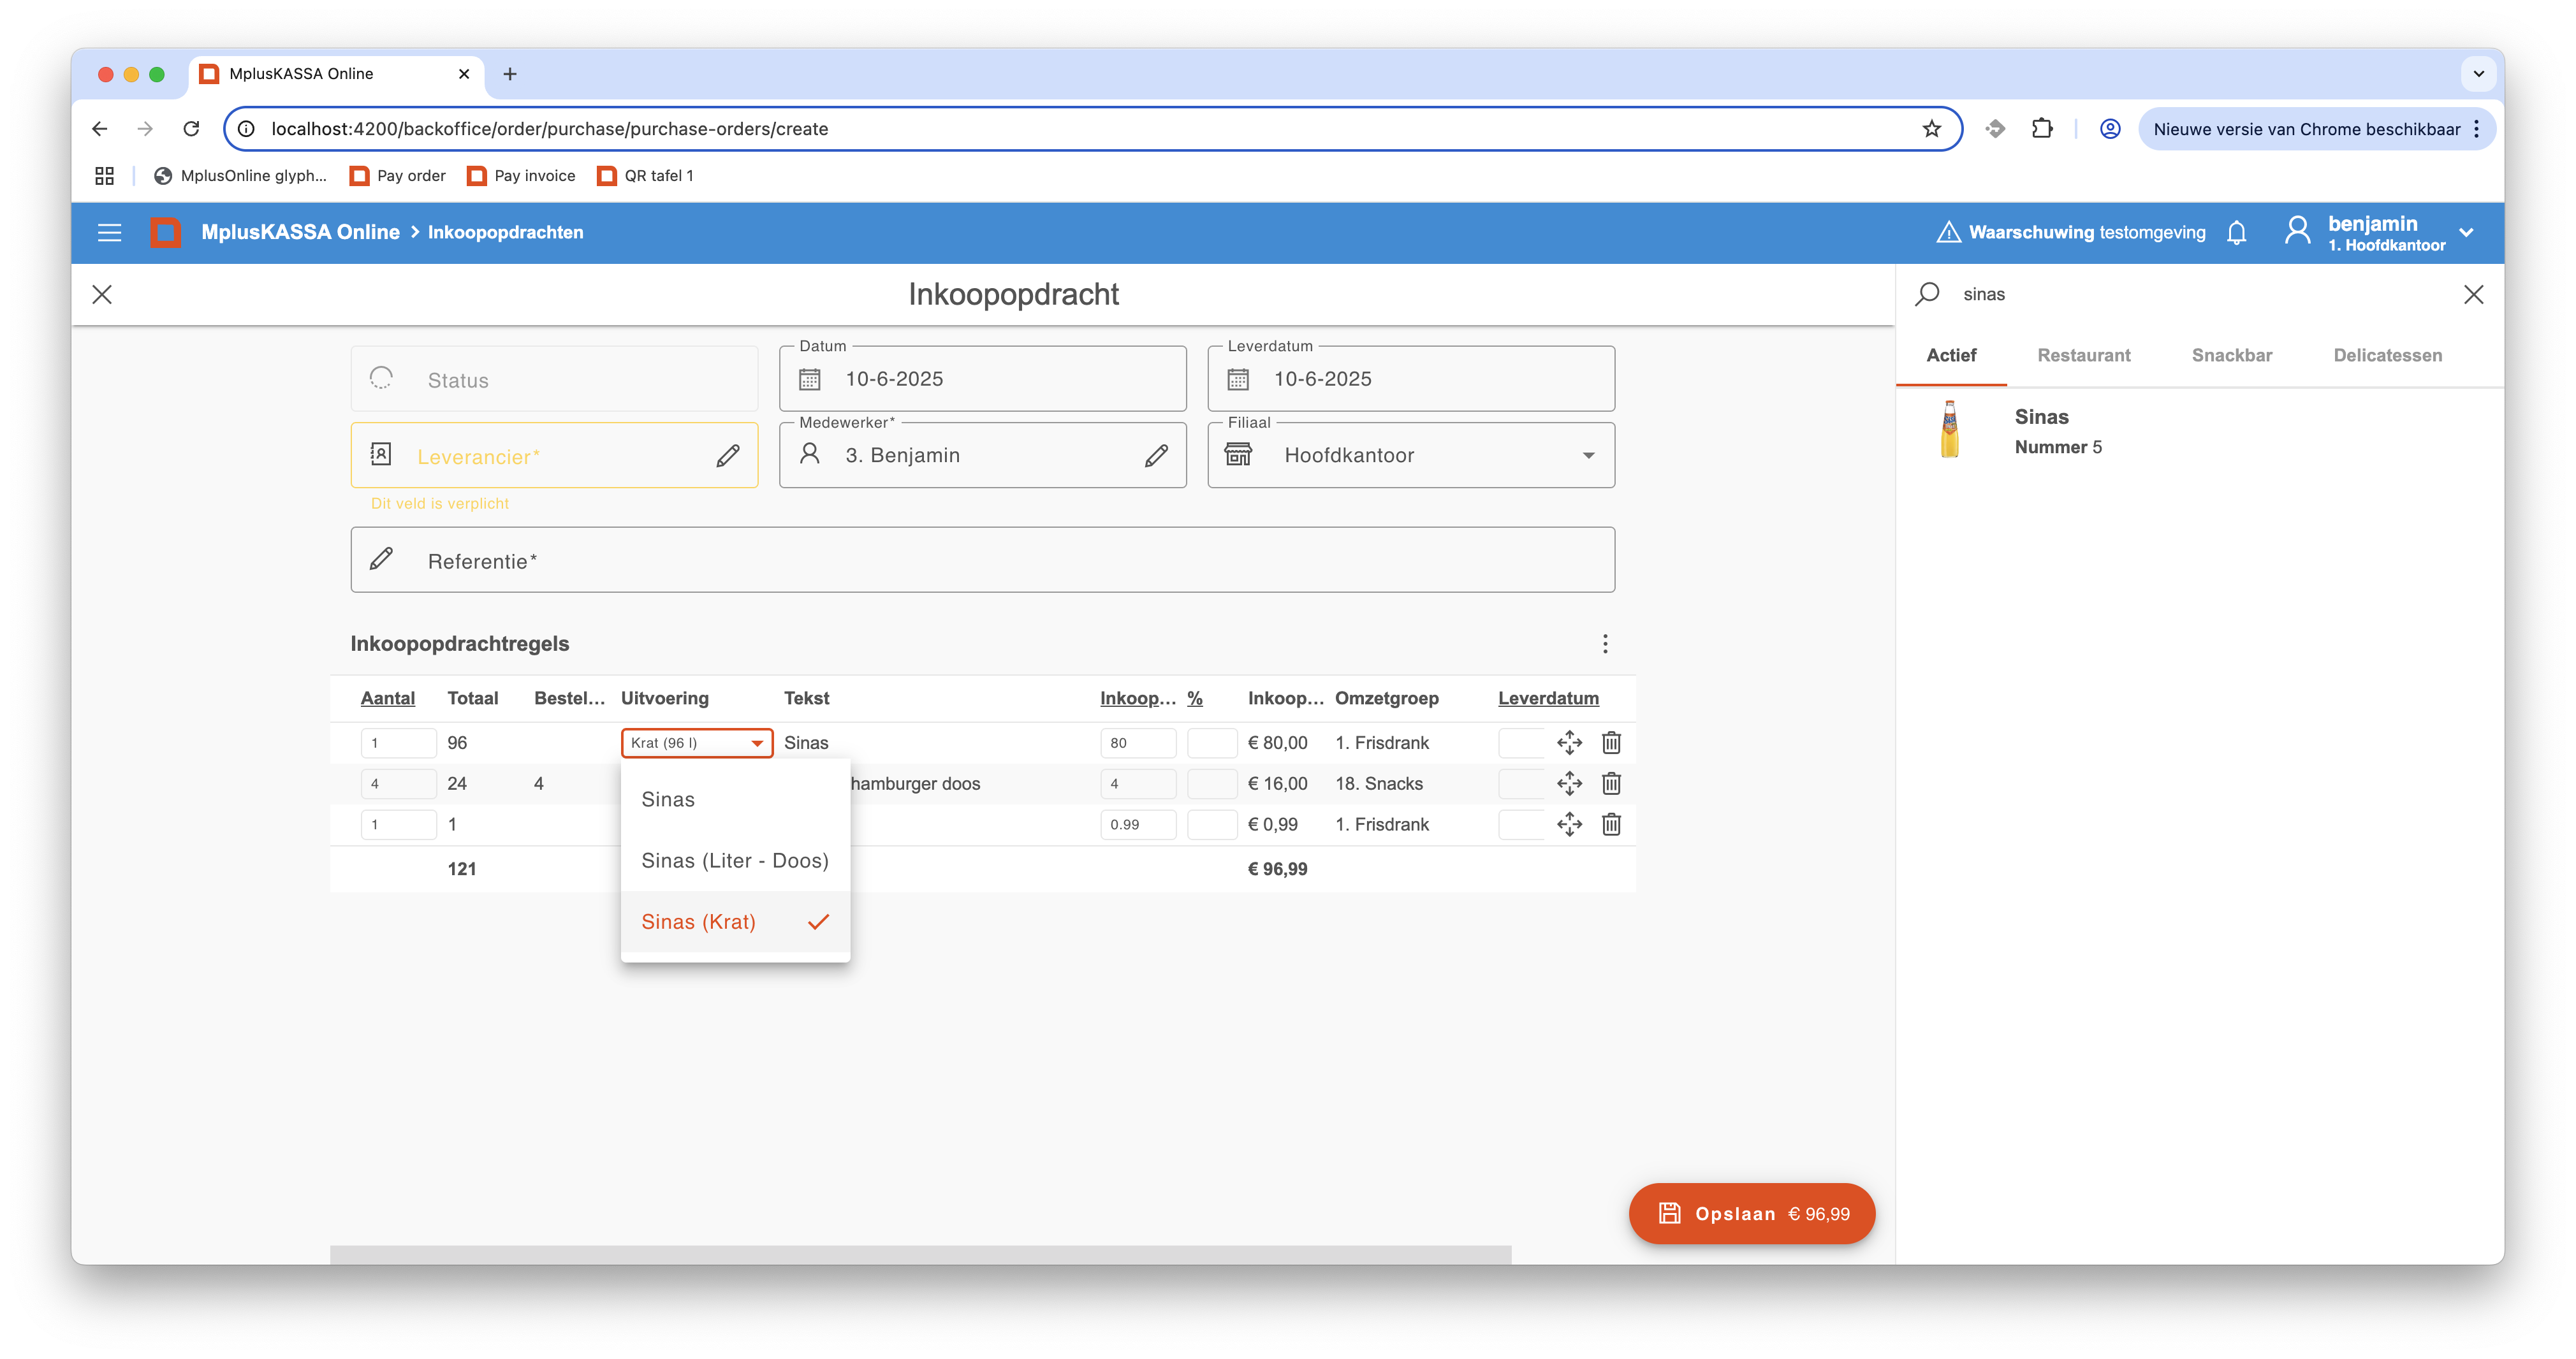2576x1359 pixels.
Task: Click the search magnifier icon
Action: tap(1927, 294)
